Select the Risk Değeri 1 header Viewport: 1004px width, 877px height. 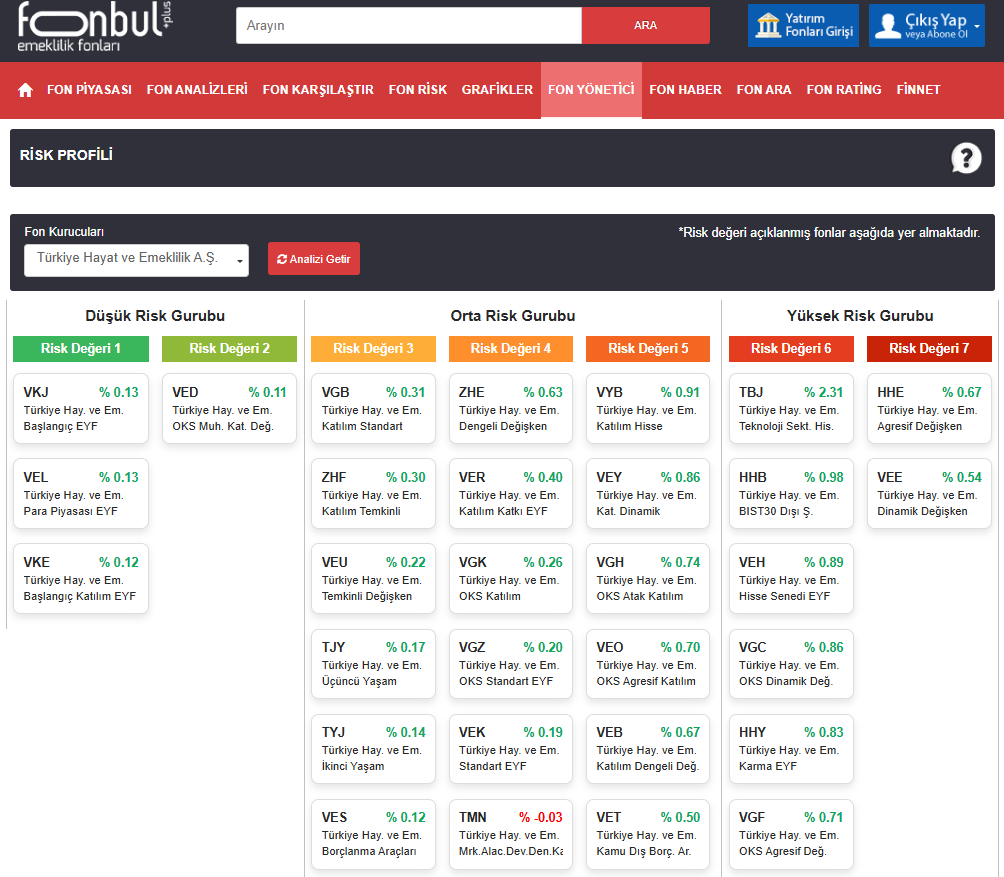(81, 349)
